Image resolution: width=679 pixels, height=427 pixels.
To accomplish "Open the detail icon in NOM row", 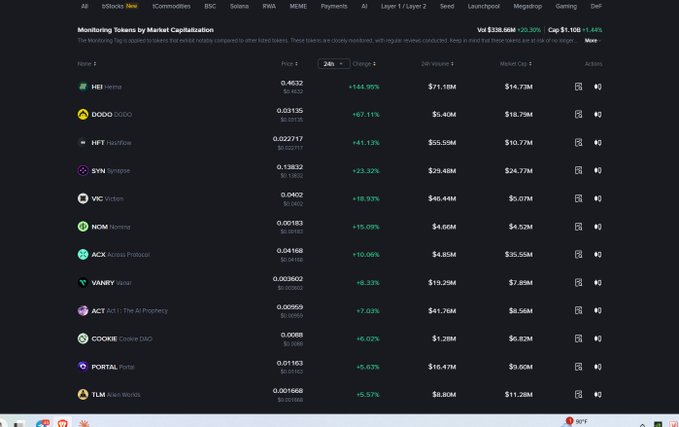I will [578, 226].
